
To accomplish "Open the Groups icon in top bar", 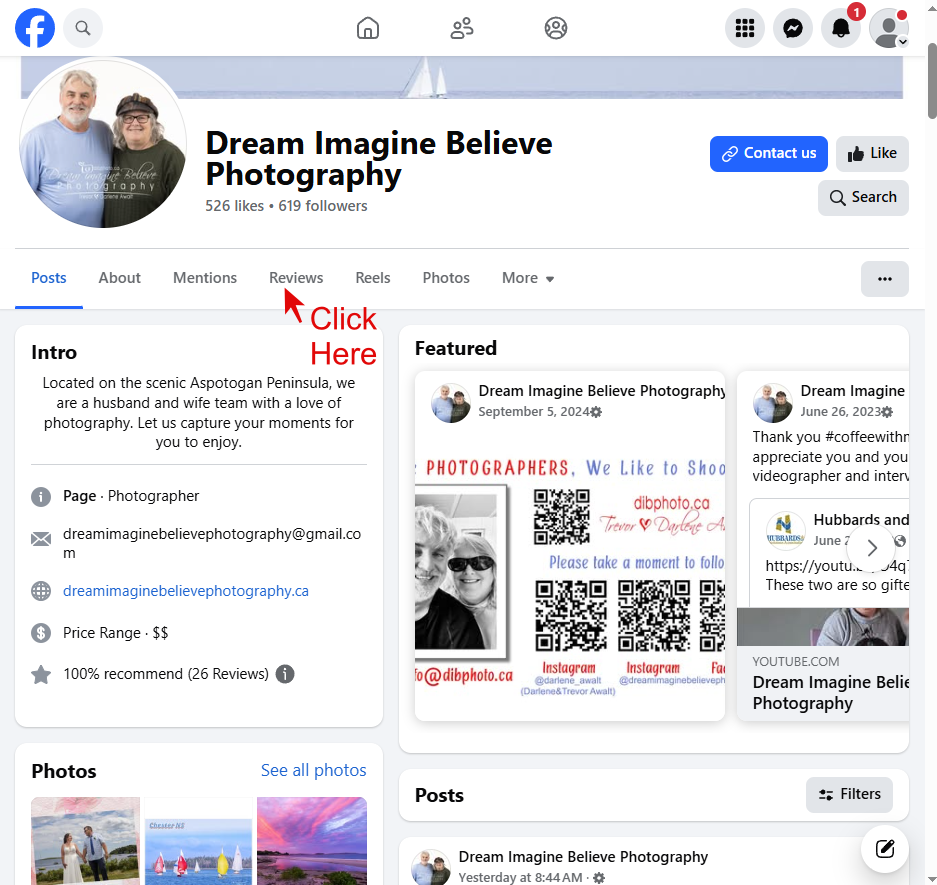I will click(x=556, y=28).
